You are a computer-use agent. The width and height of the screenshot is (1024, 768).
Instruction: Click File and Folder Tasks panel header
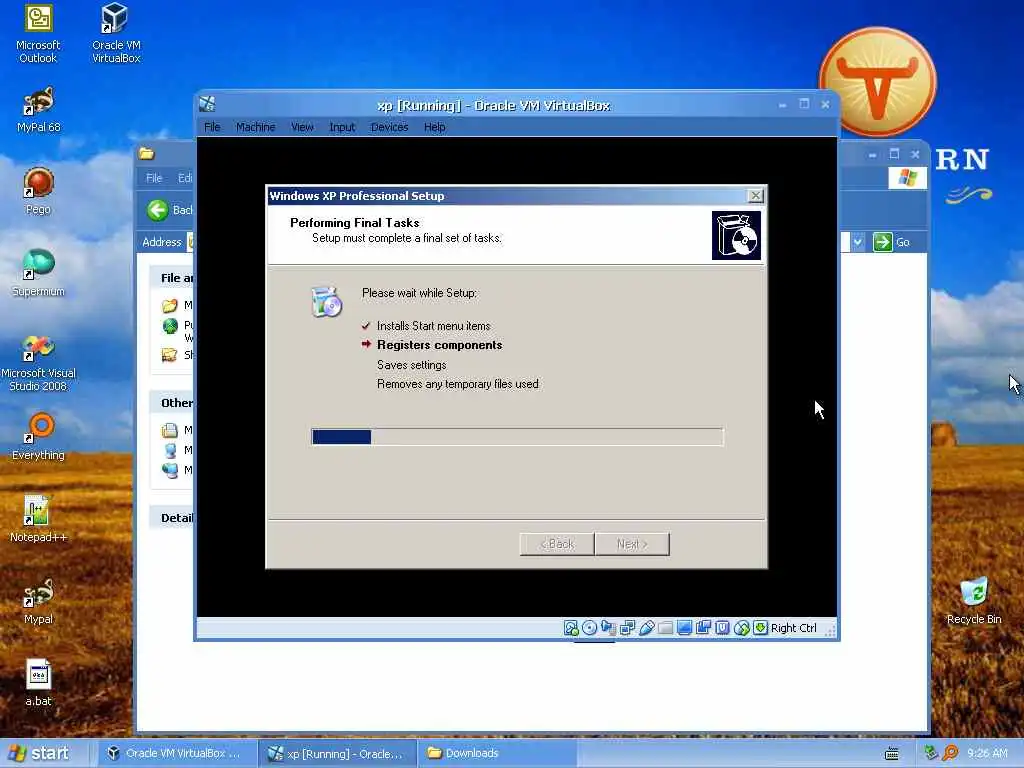(172, 278)
